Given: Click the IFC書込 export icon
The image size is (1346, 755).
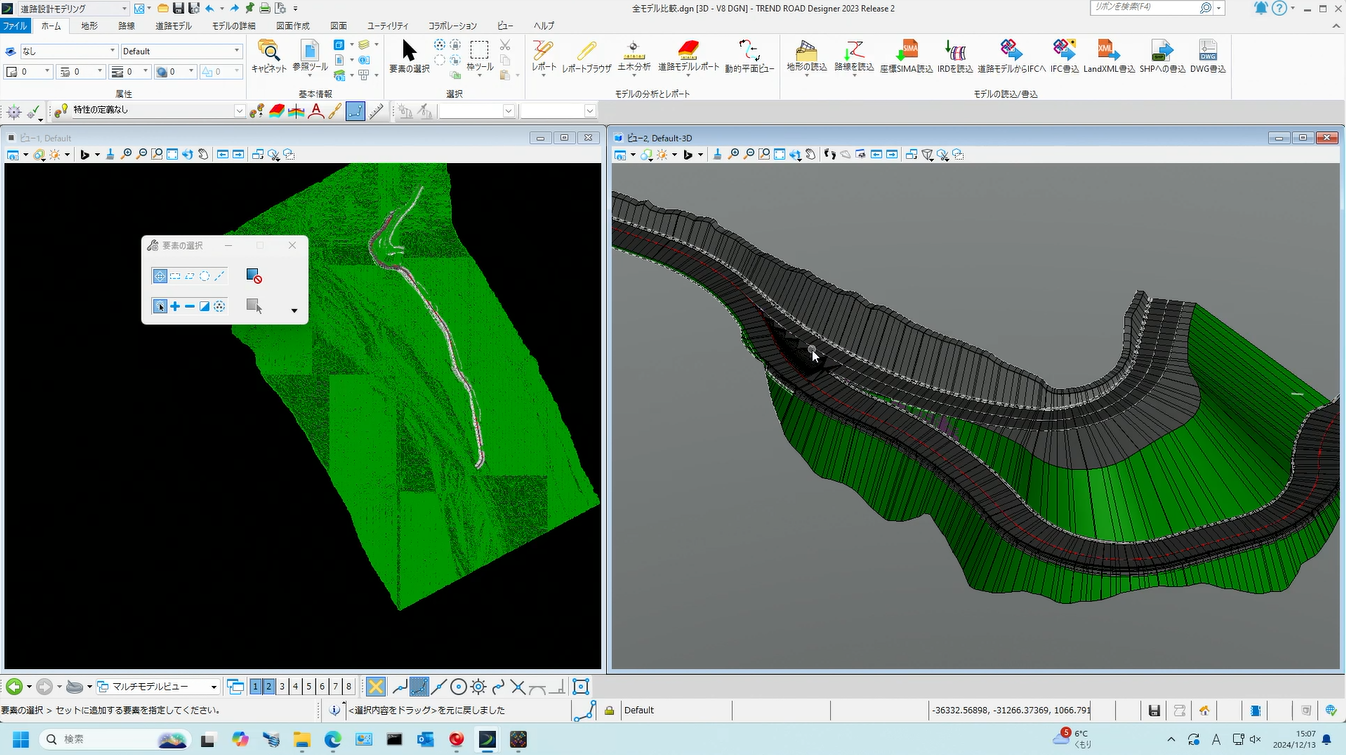Looking at the screenshot, I should point(1062,51).
